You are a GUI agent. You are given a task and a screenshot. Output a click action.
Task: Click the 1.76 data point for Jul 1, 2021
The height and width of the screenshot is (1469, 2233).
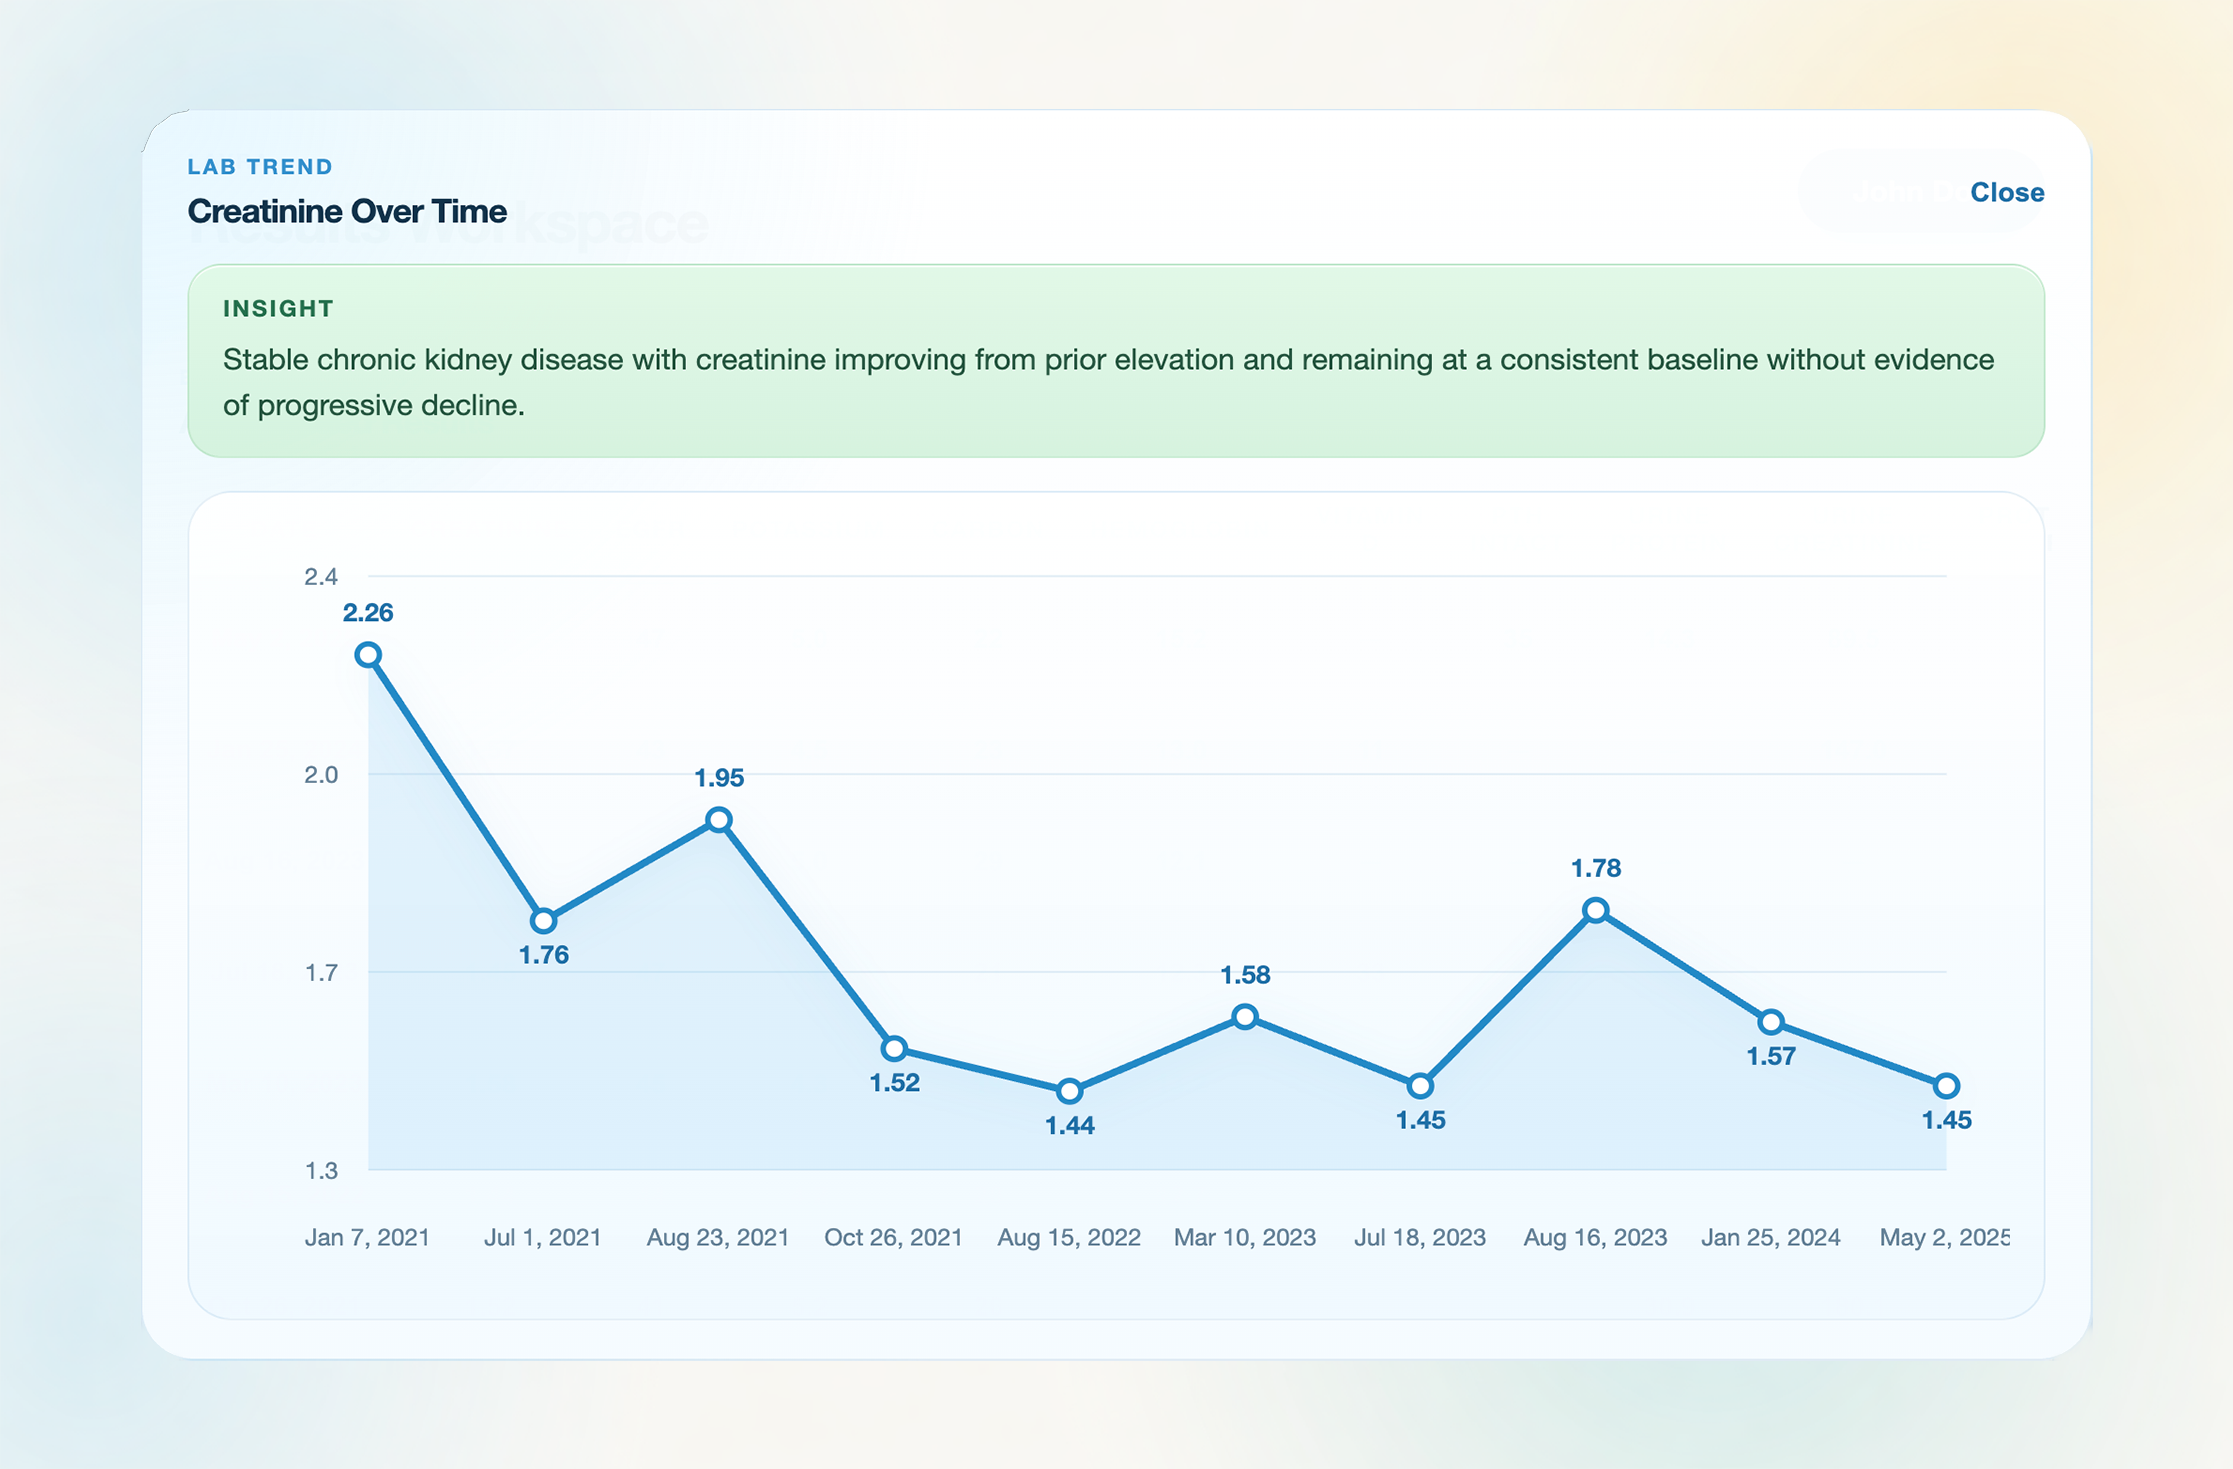tap(543, 920)
